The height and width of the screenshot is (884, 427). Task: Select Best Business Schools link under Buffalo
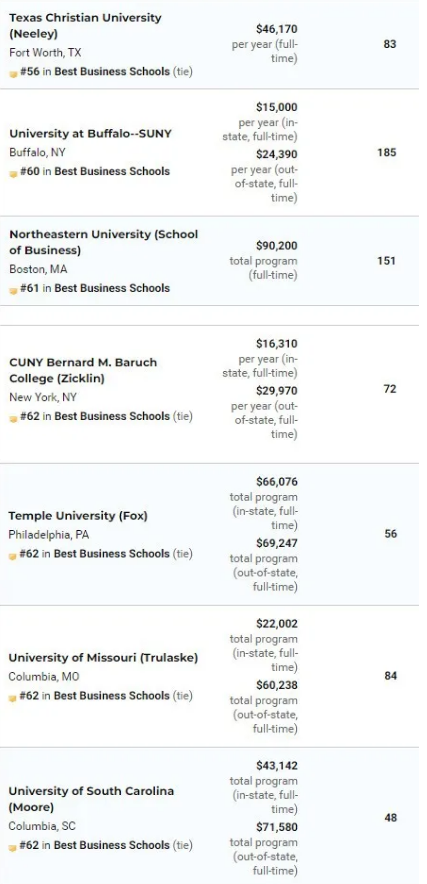(x=112, y=171)
